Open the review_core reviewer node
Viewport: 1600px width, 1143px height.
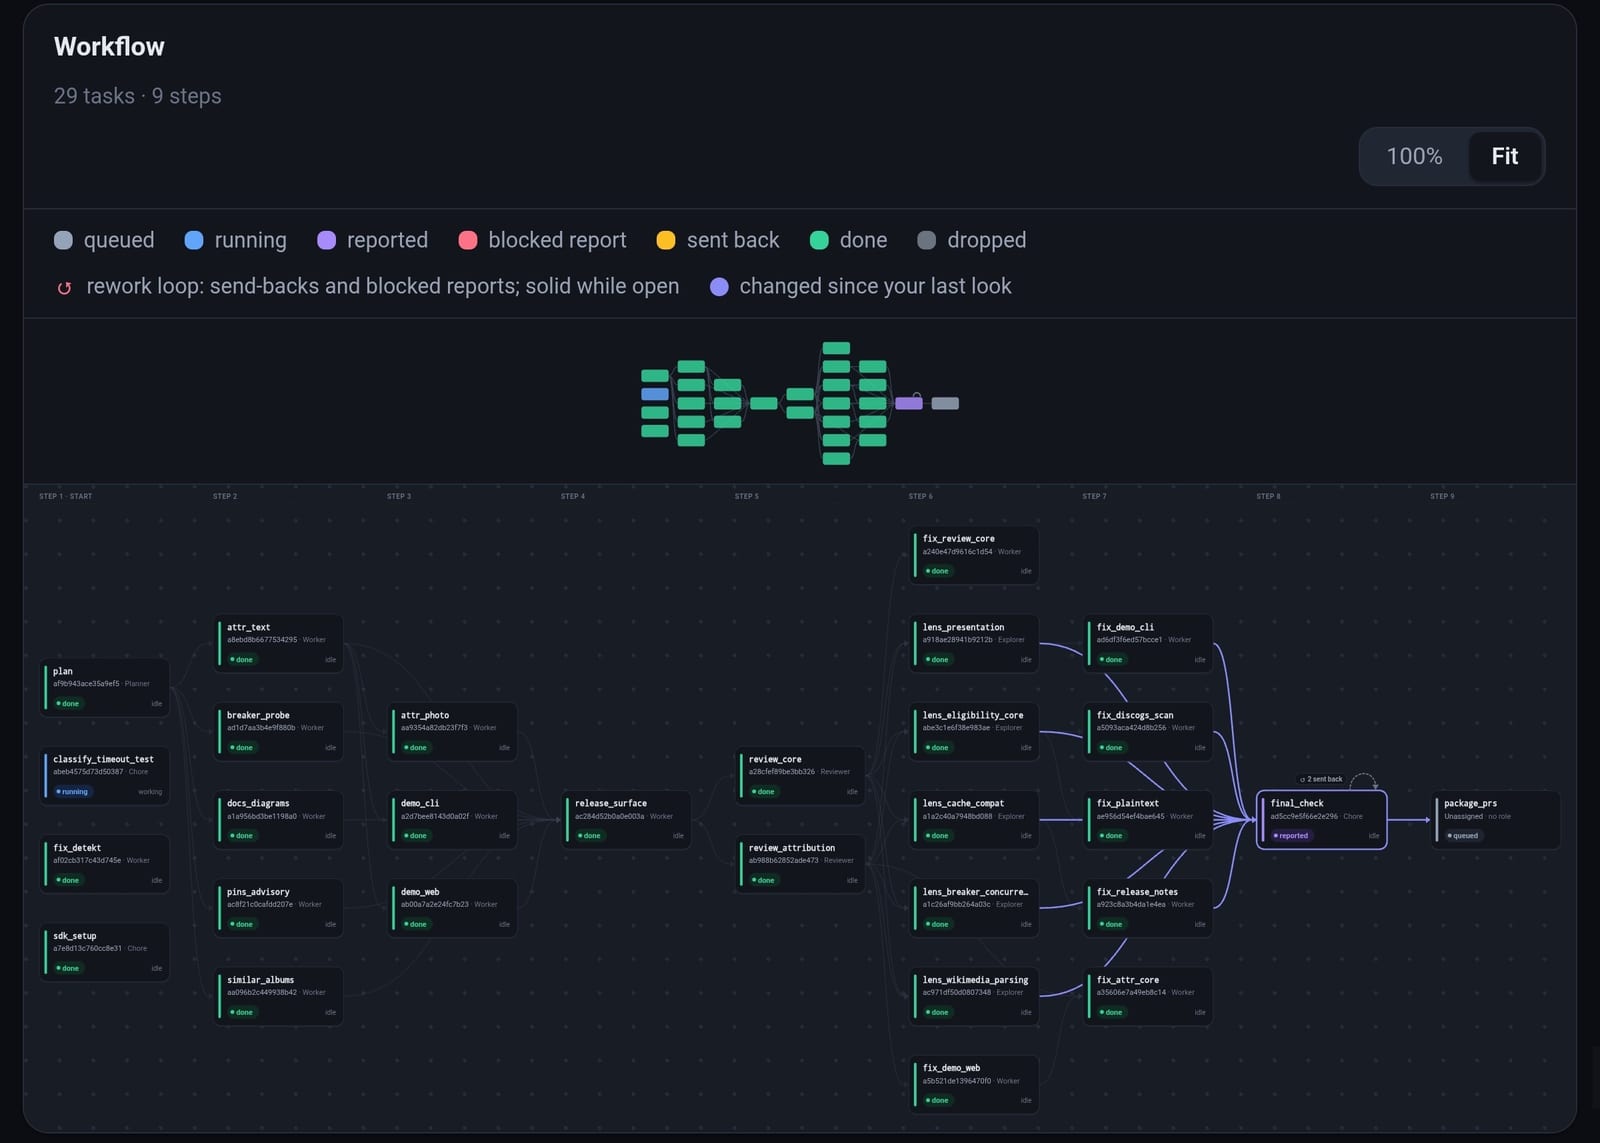click(801, 775)
